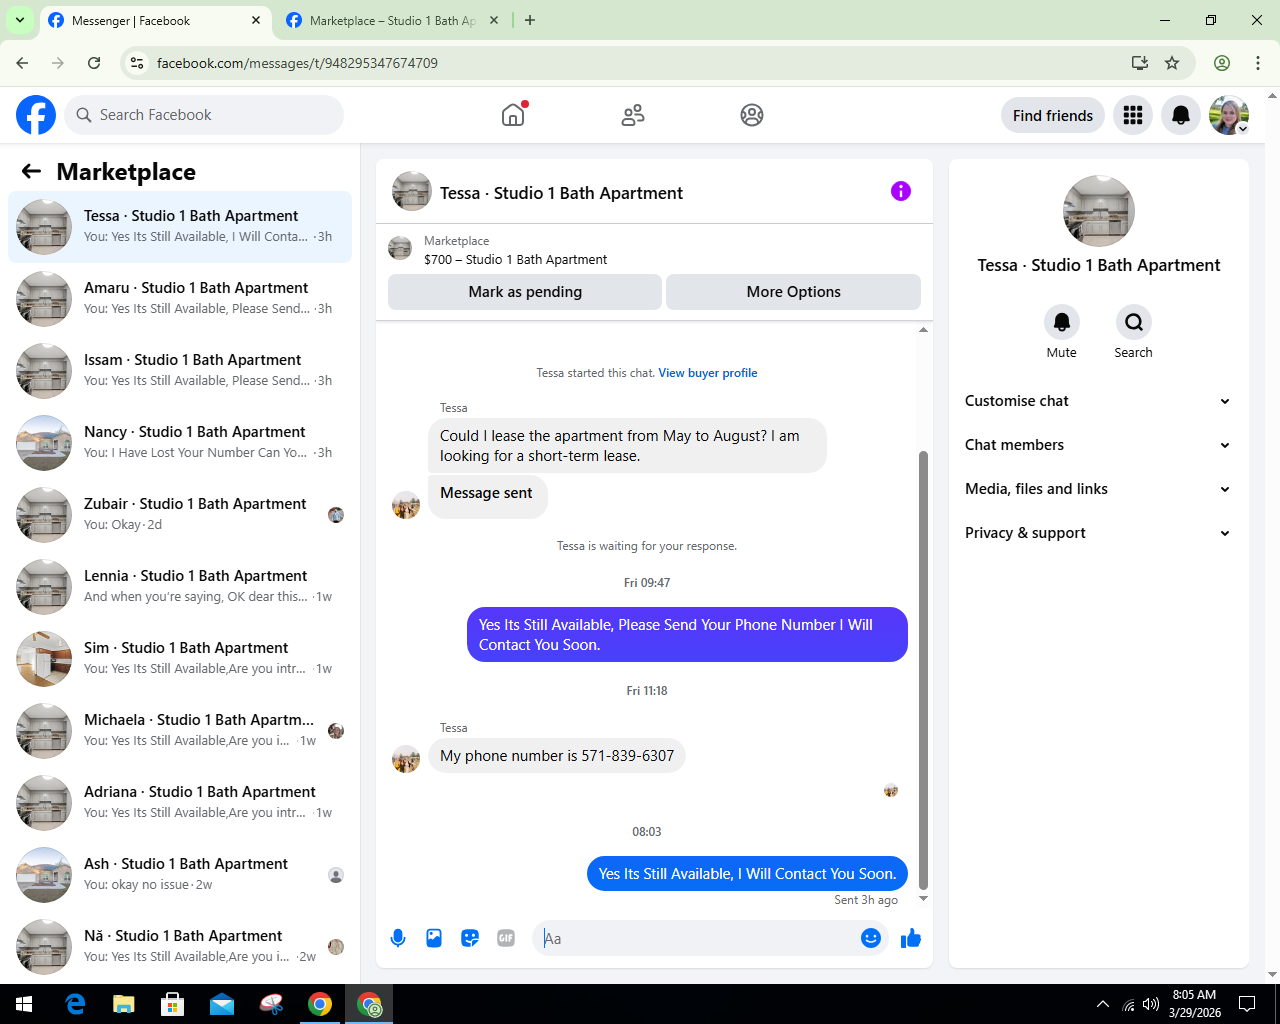Open the Windows Start menu
Viewport: 1280px width, 1024px height.
coord(24,1004)
